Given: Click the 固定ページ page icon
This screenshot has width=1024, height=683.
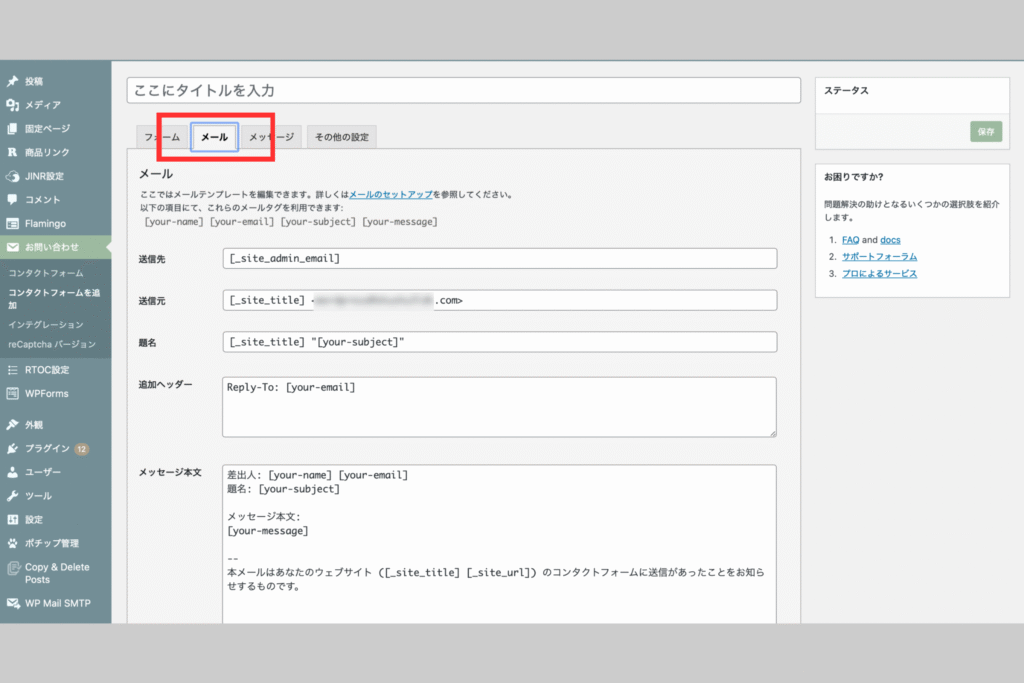Looking at the screenshot, I should 12,129.
